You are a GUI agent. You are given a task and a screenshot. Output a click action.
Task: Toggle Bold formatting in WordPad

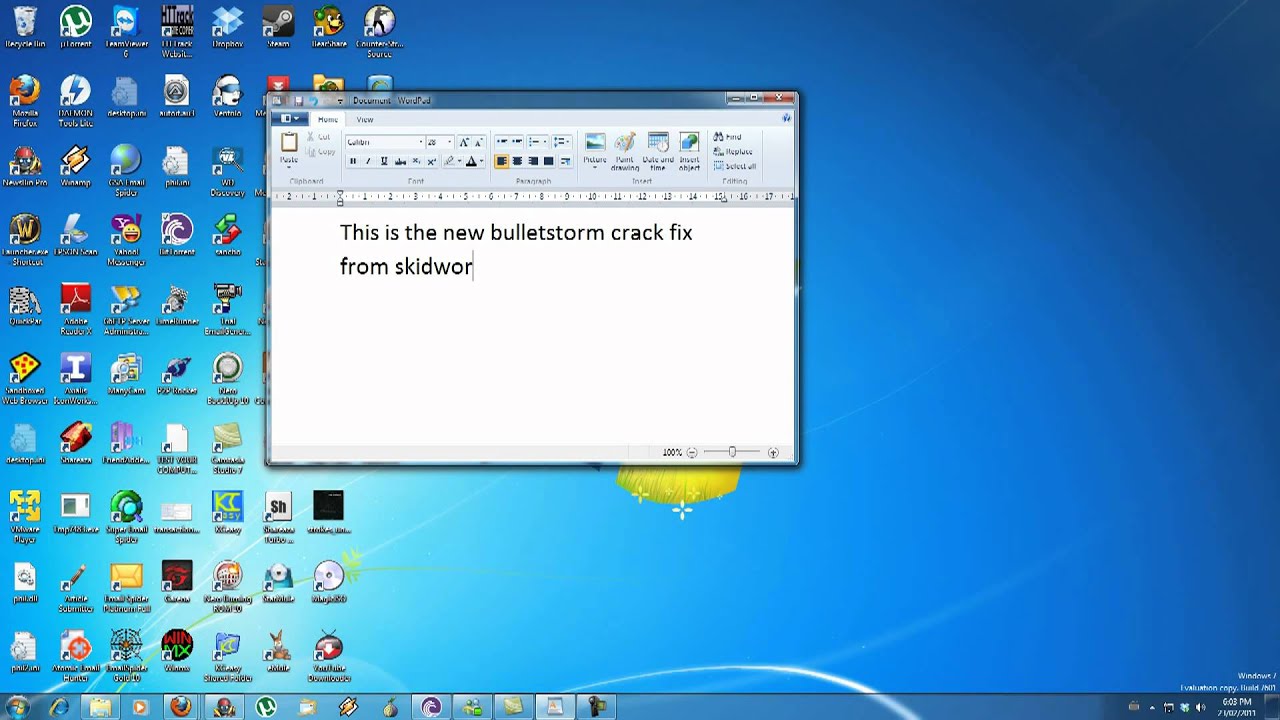[x=353, y=161]
